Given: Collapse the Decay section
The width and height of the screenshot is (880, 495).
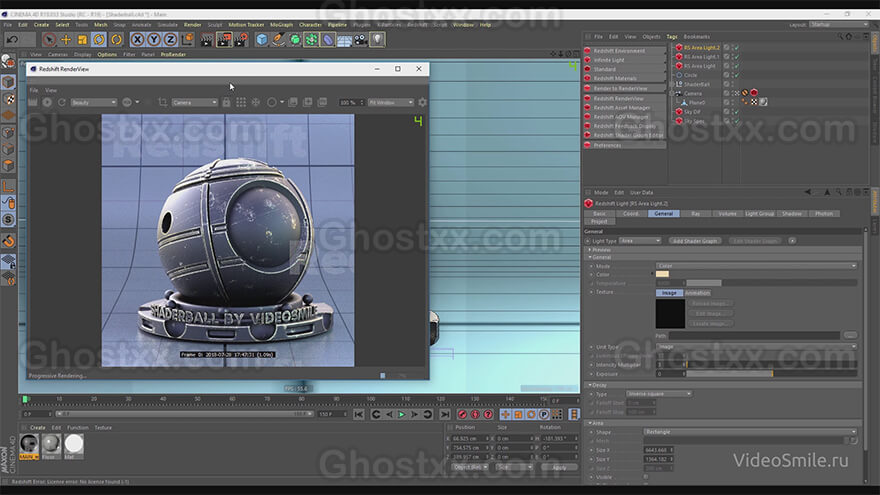Looking at the screenshot, I should point(590,386).
